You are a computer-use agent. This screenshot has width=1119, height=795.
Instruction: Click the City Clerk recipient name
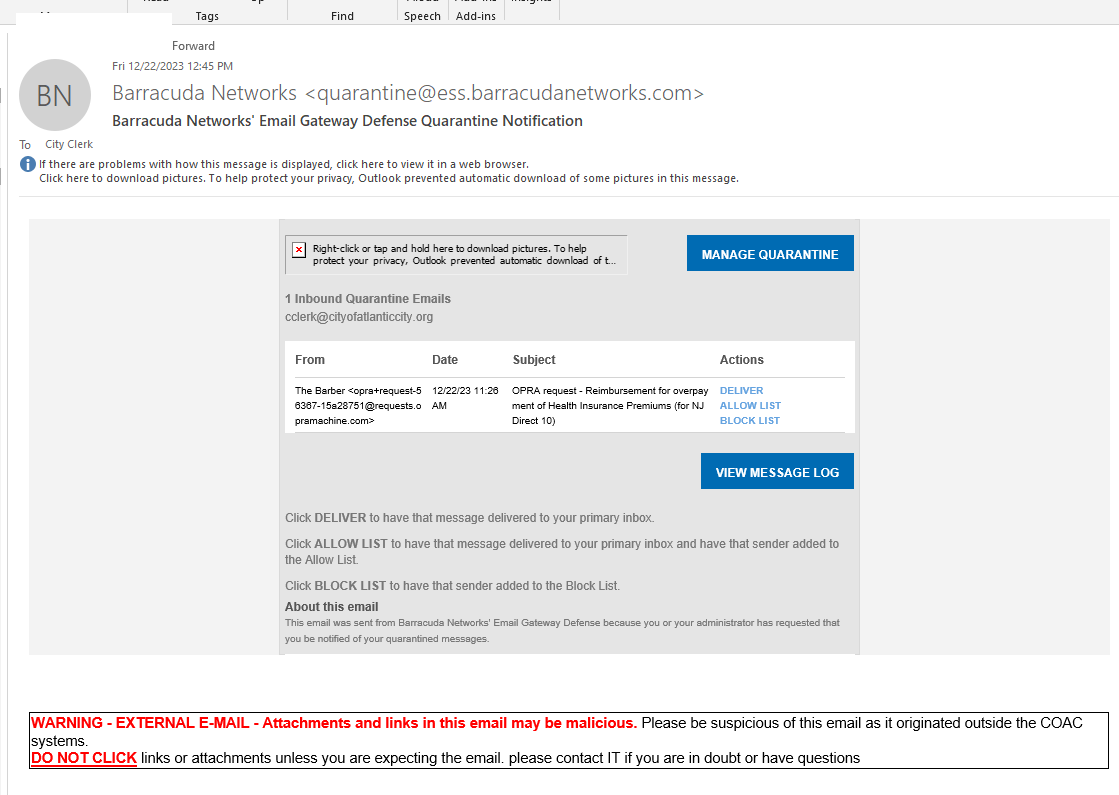click(x=69, y=144)
